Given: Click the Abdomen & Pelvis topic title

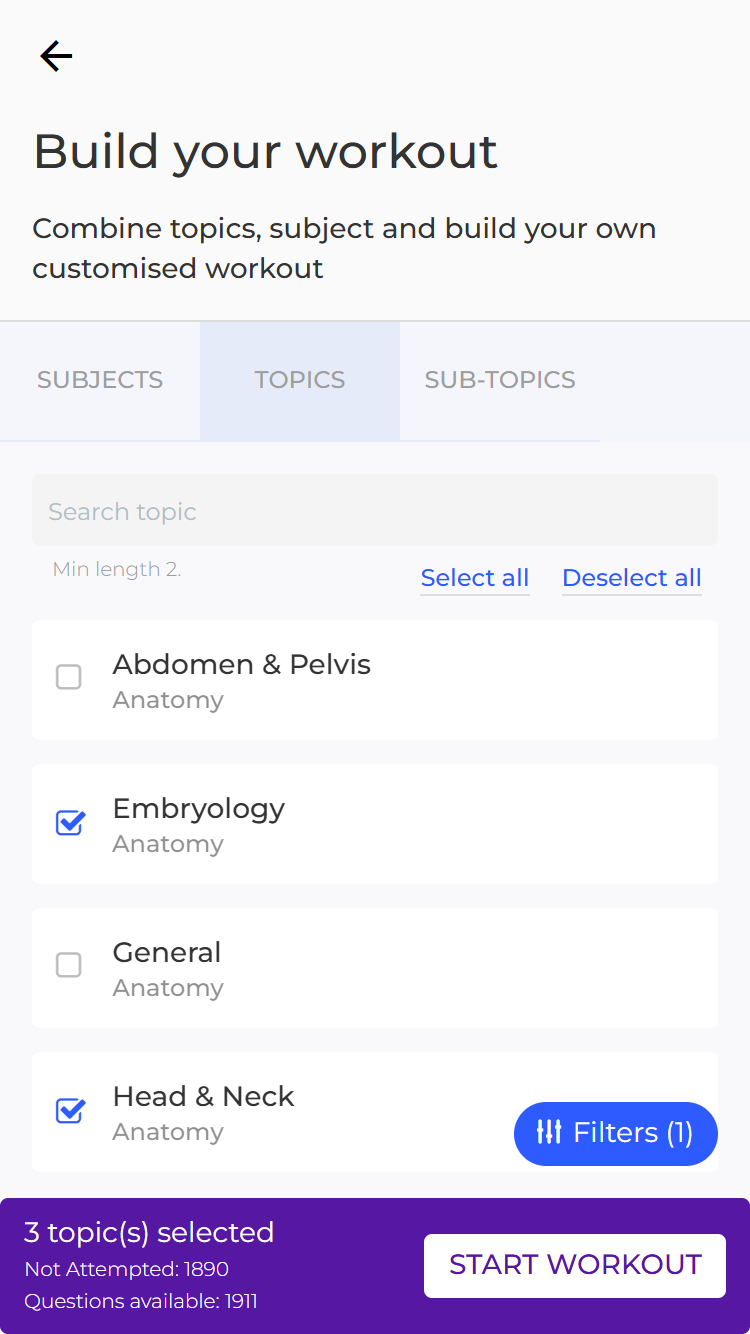Looking at the screenshot, I should [241, 665].
